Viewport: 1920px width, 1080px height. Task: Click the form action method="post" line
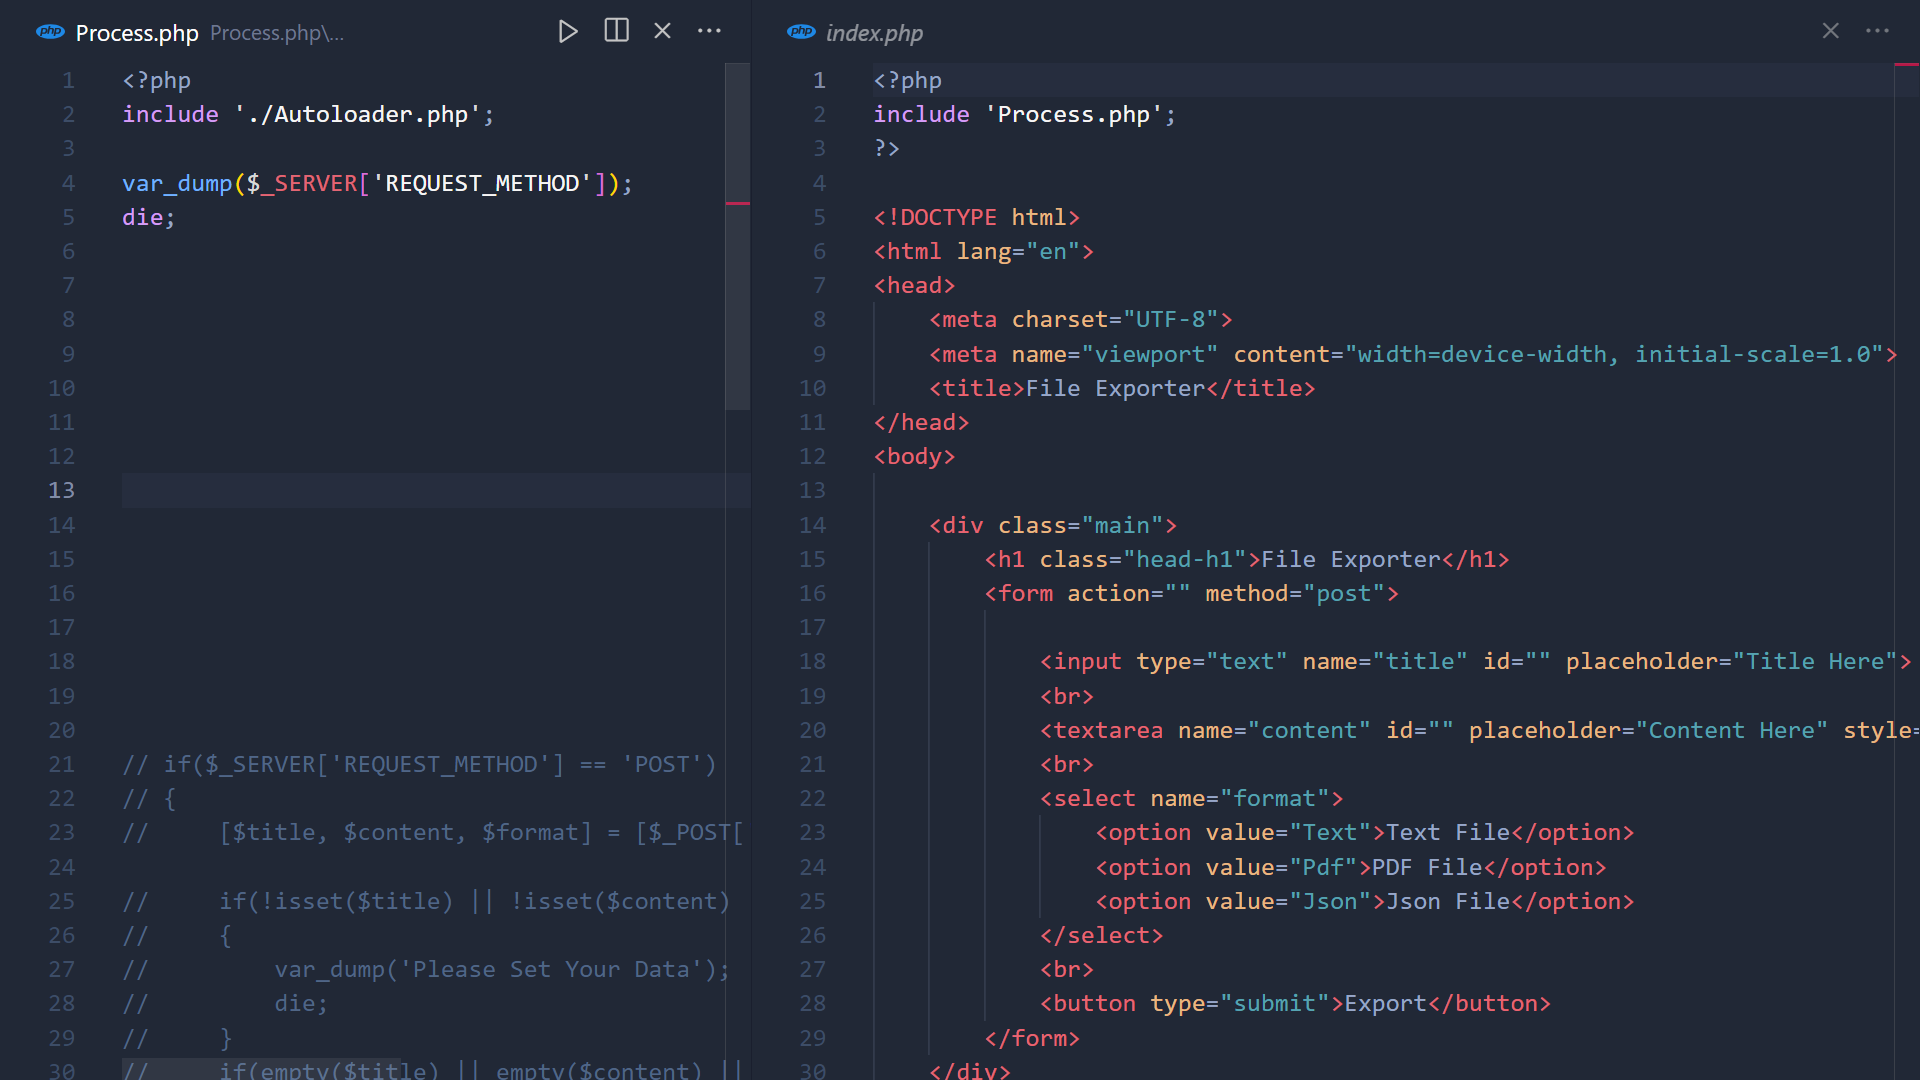tap(1191, 593)
